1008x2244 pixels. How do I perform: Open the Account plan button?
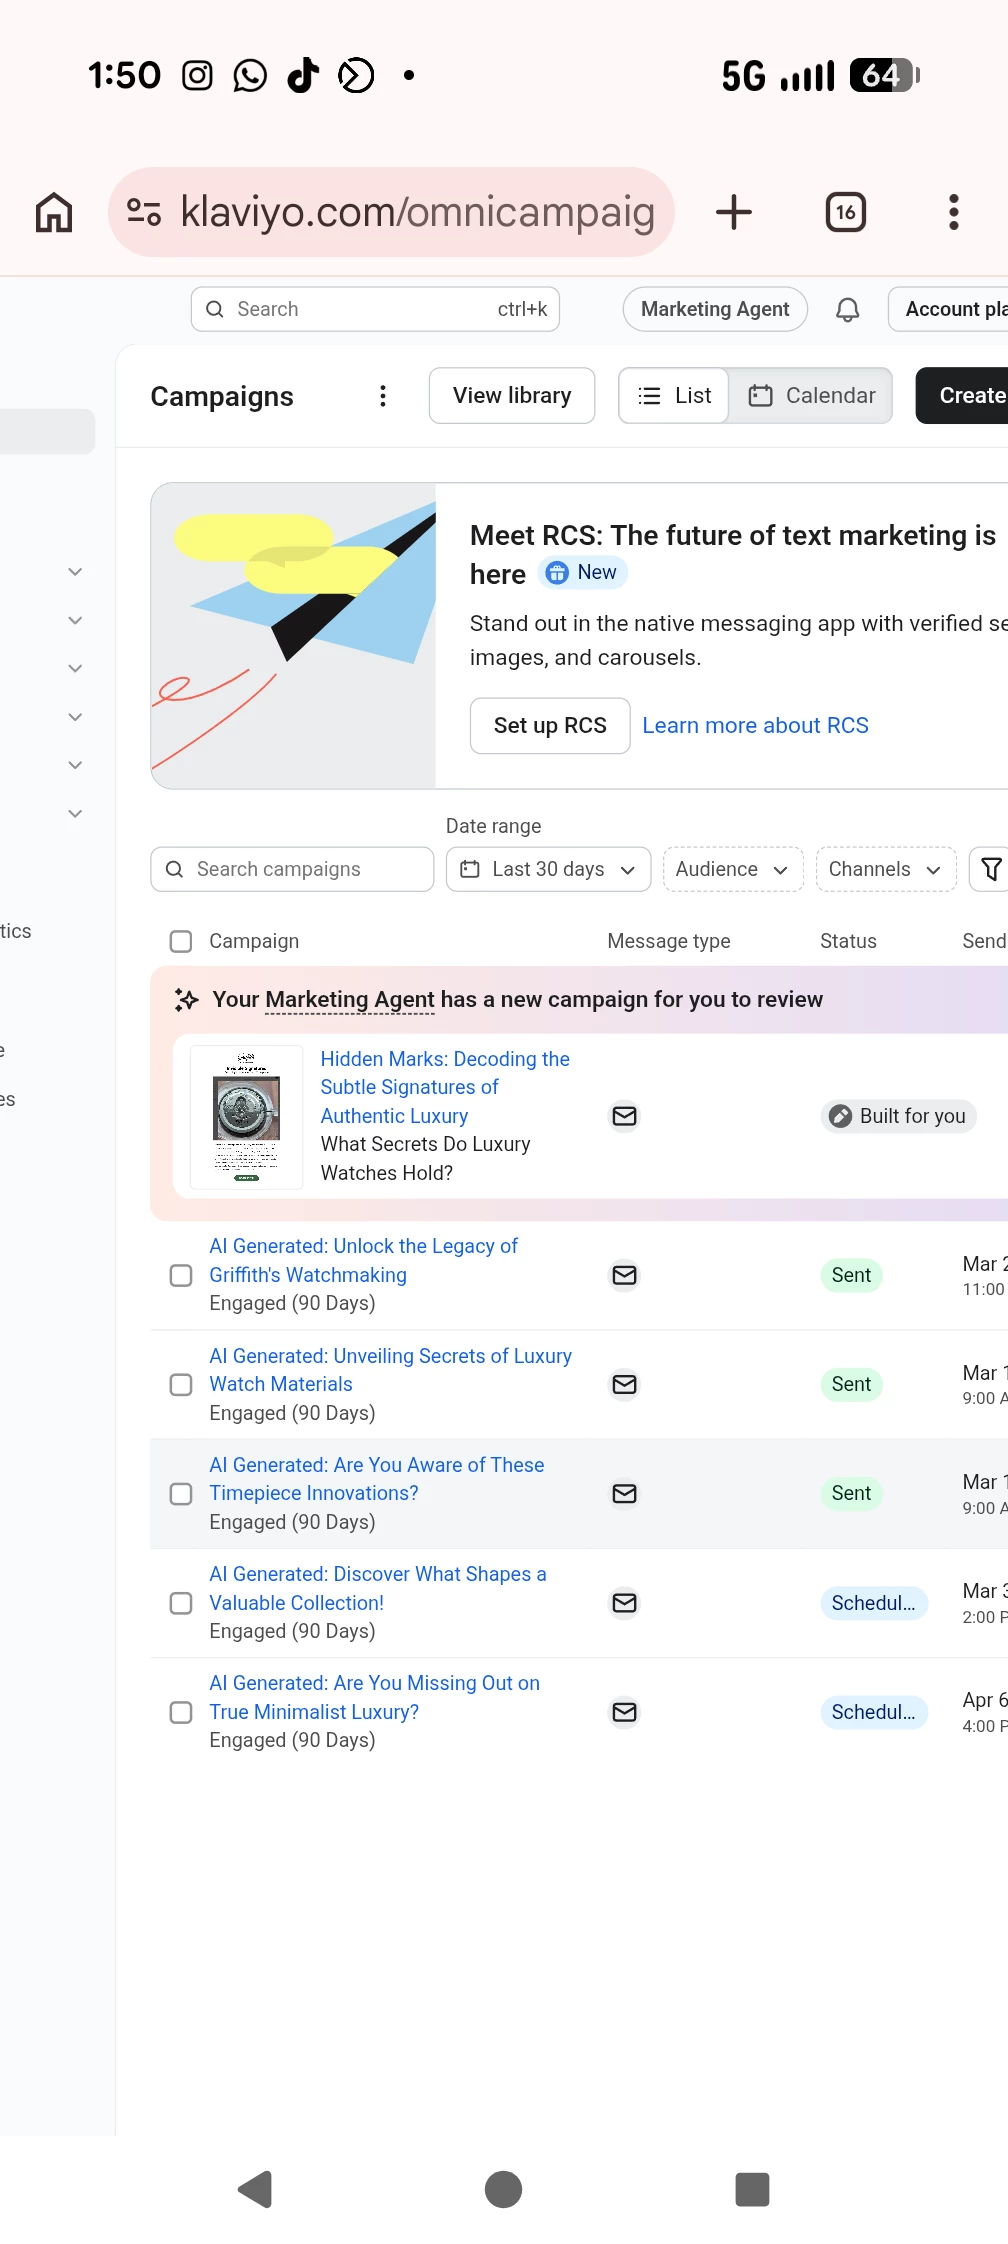948,310
